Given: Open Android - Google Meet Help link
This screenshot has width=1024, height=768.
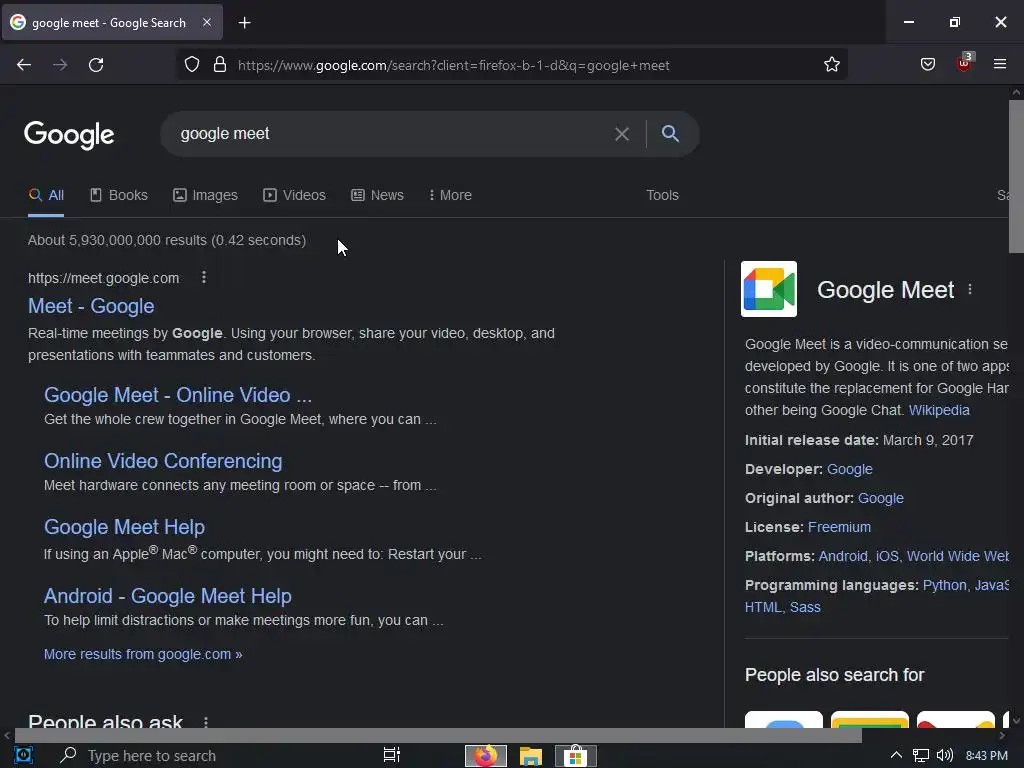Looking at the screenshot, I should click(168, 596).
